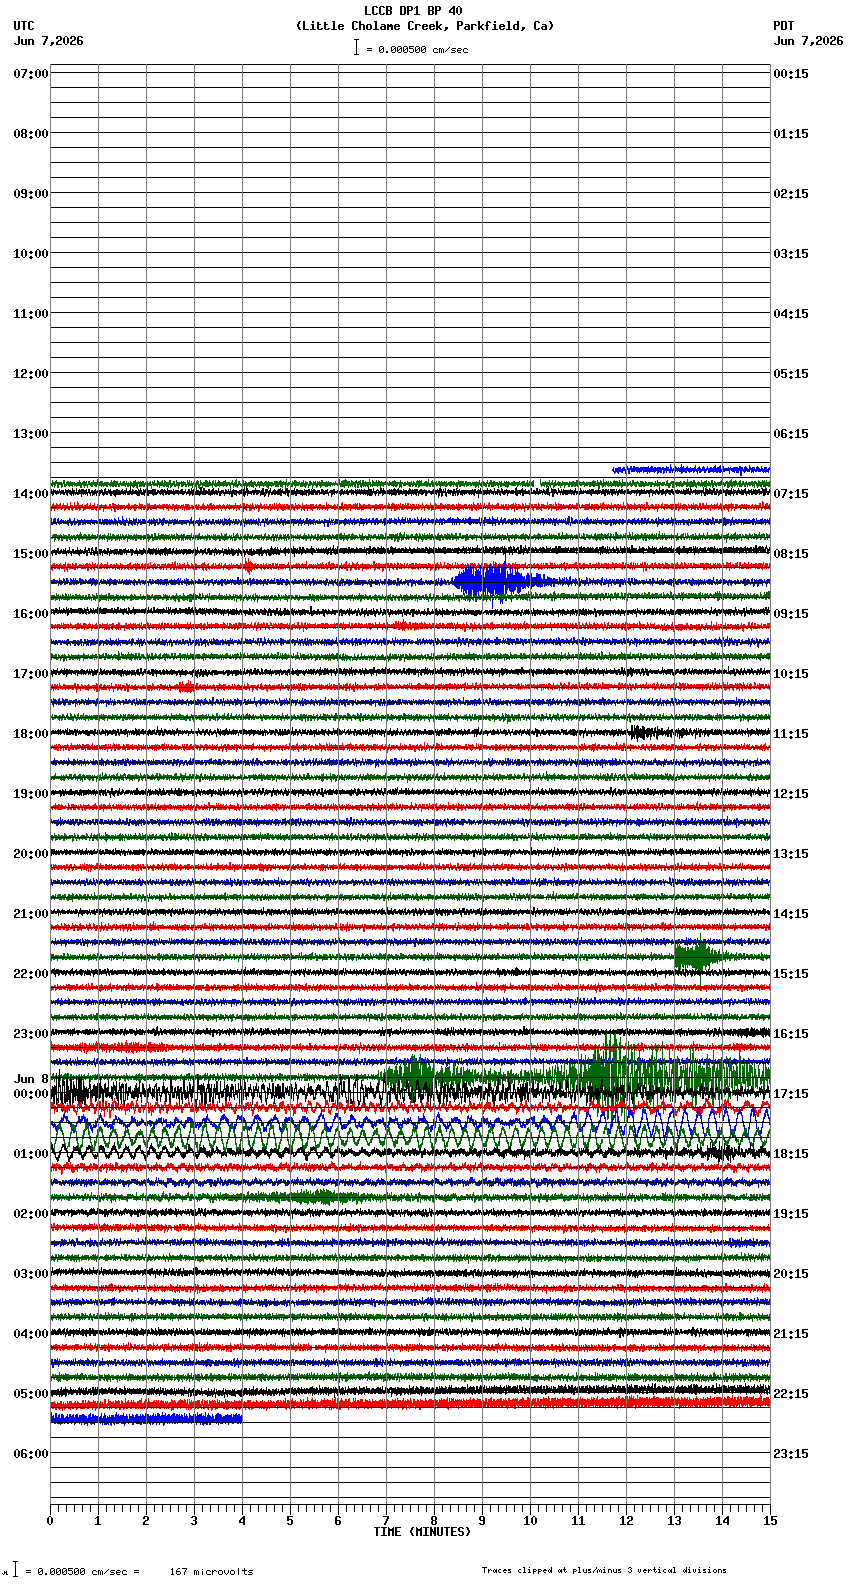Click the blue seismic event burst near 15:30
The image size is (850, 1584).
(x=503, y=581)
